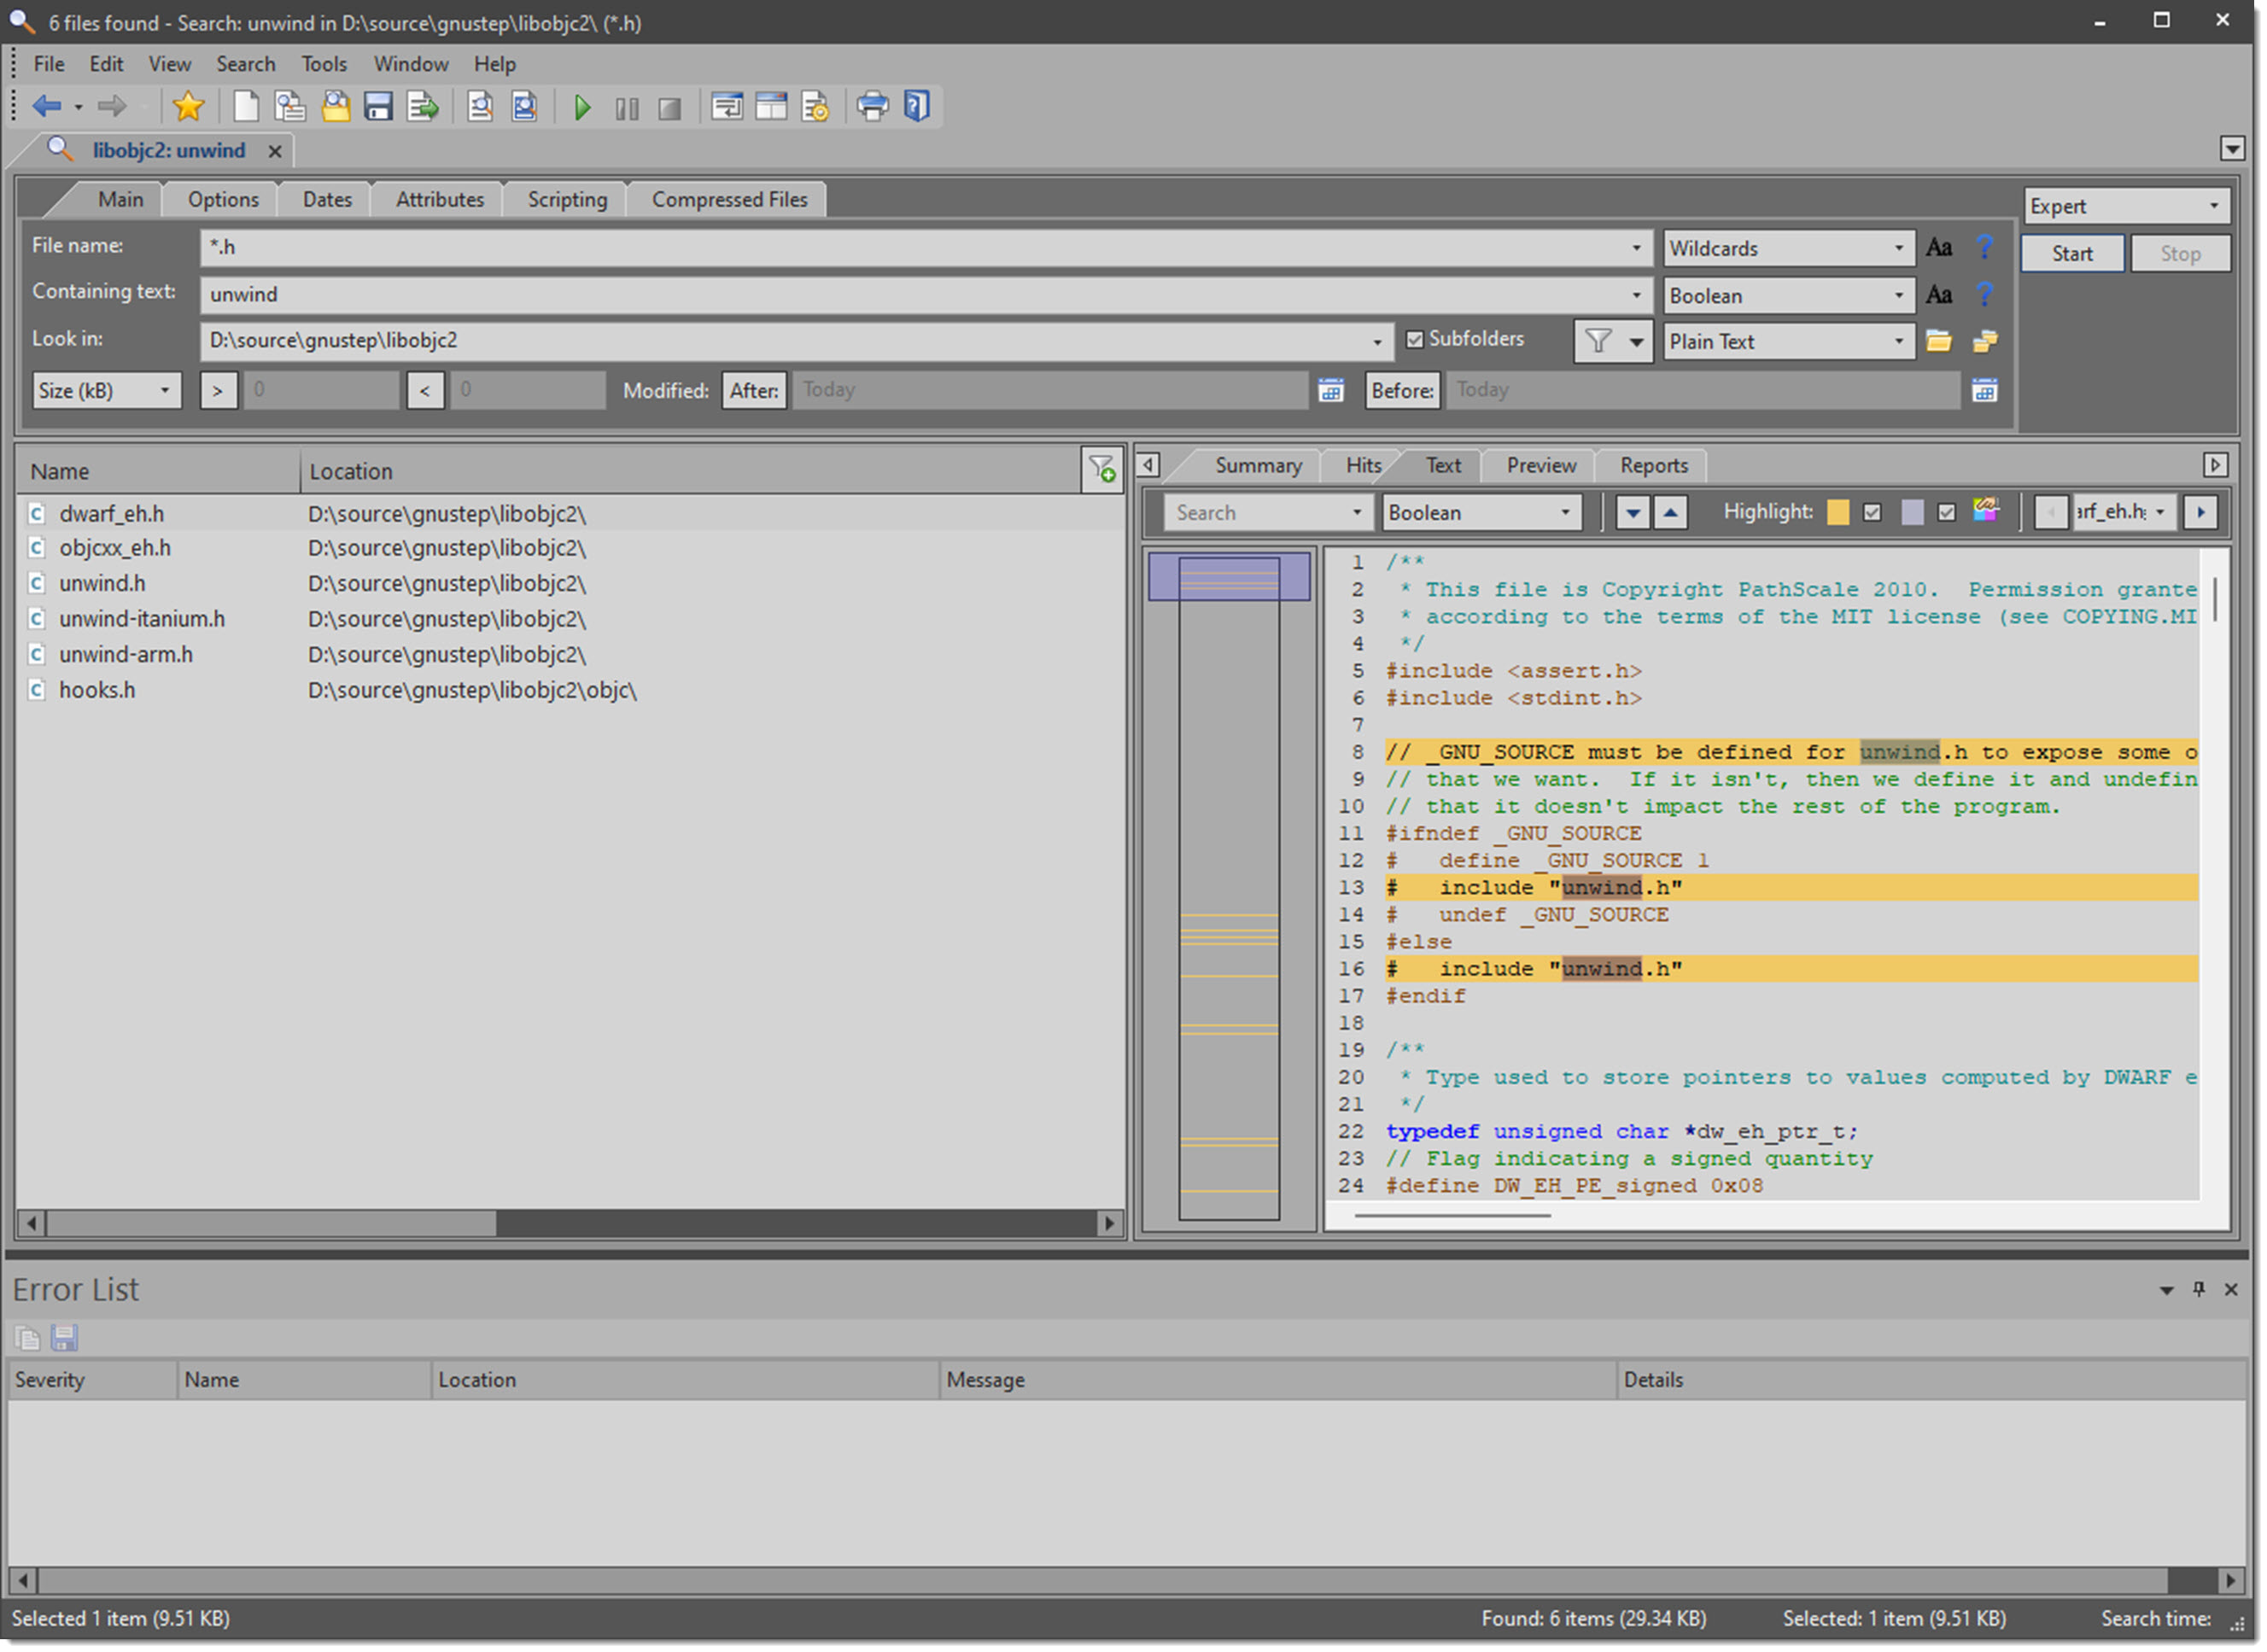Click the Start search button
The image size is (2267, 1652).
pyautogui.click(x=2073, y=254)
